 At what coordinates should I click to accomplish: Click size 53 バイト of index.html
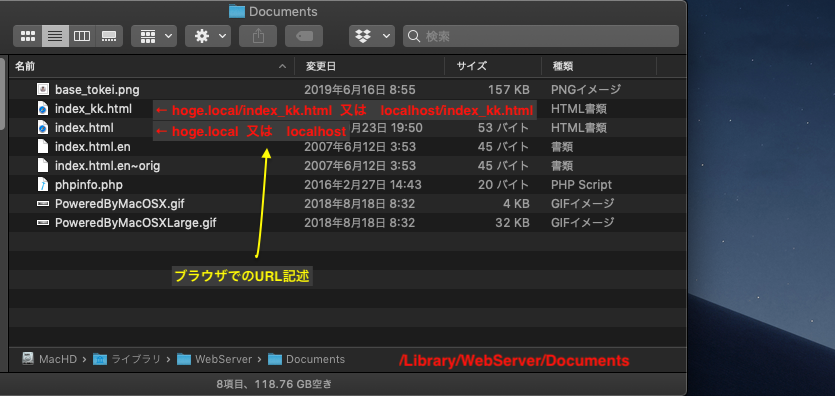[503, 128]
